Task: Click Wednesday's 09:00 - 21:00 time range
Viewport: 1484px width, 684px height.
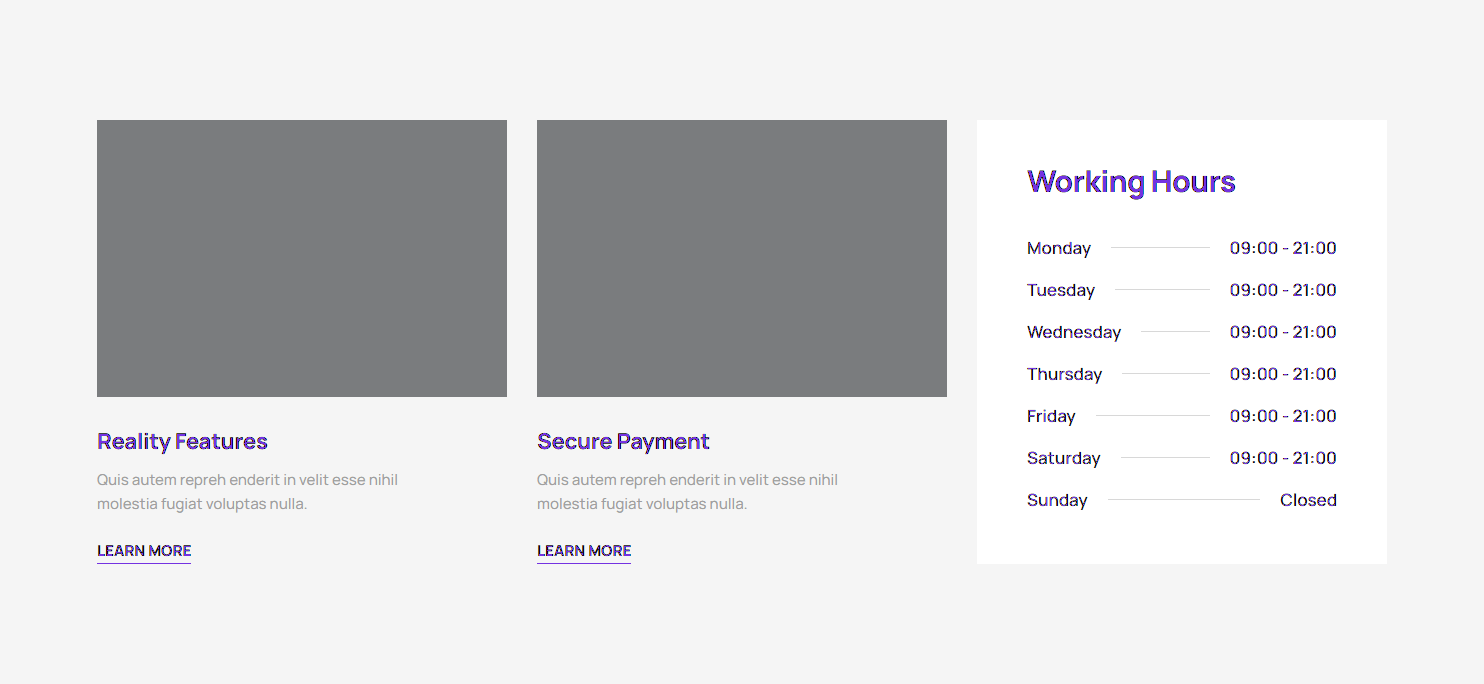Action: (1282, 332)
